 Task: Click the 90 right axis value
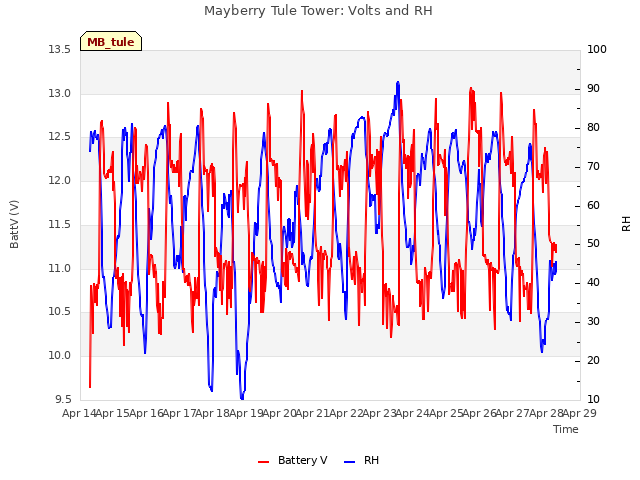[593, 89]
